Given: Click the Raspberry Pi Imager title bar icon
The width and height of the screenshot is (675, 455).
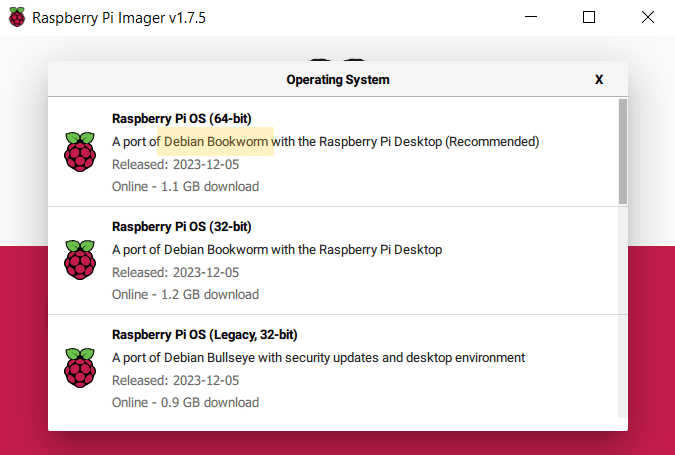Looking at the screenshot, I should (17, 18).
